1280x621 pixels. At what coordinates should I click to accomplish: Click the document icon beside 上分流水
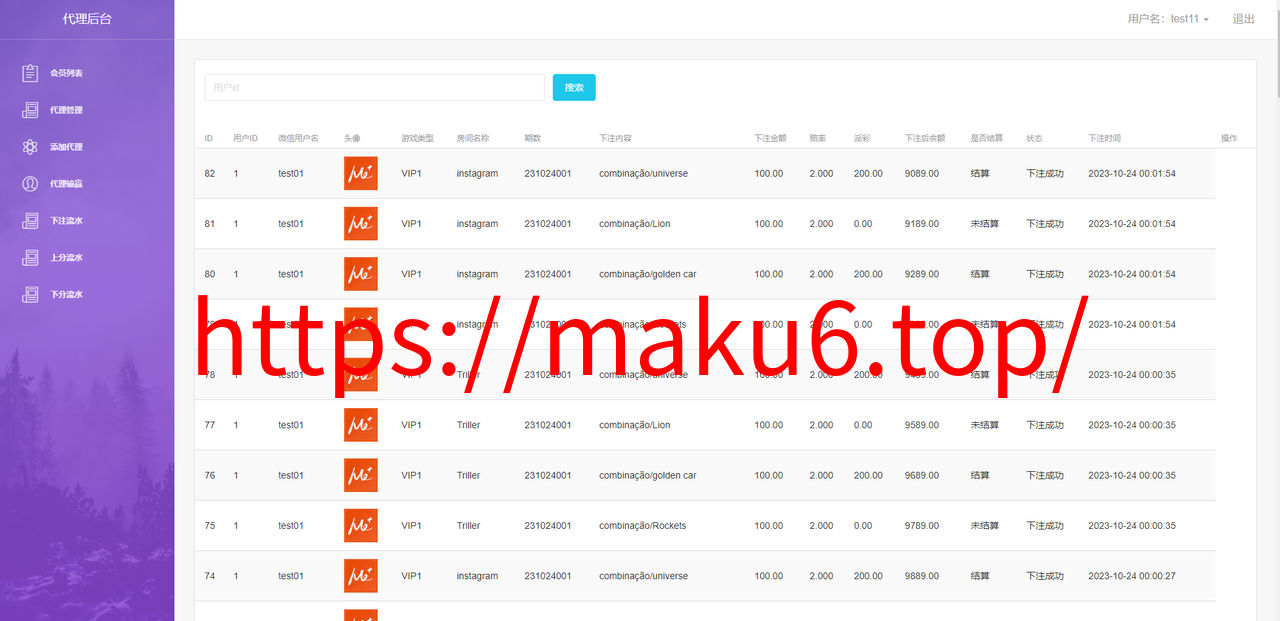pos(30,258)
